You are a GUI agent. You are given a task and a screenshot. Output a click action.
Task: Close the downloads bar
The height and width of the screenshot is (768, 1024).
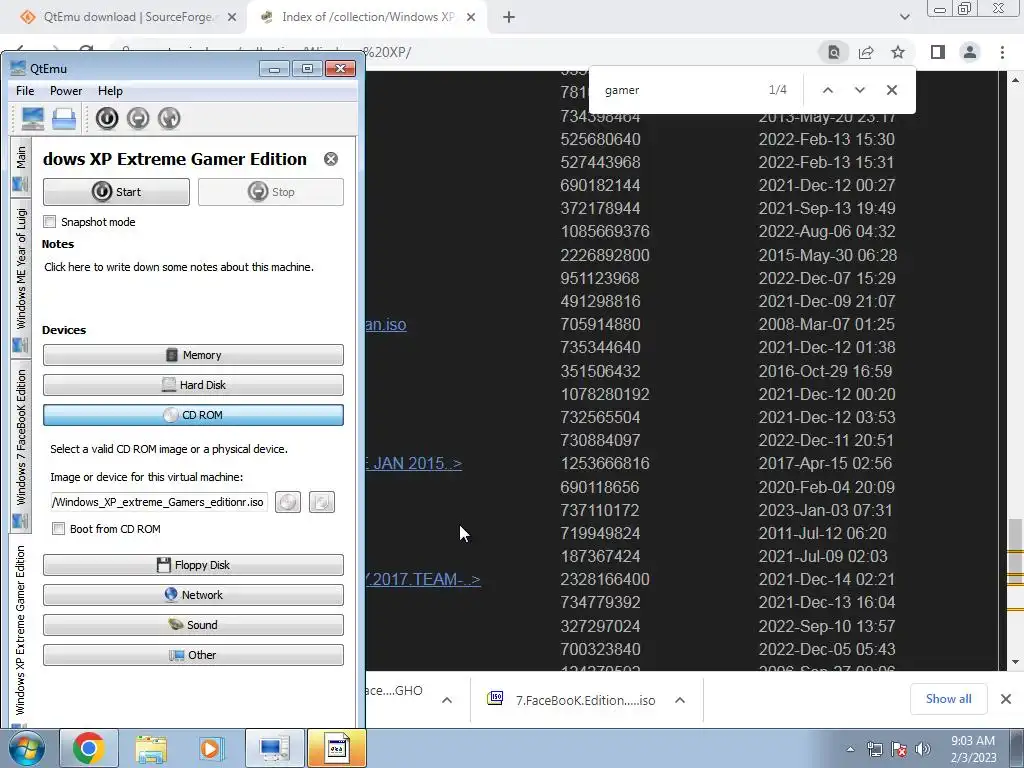coord(1006,699)
